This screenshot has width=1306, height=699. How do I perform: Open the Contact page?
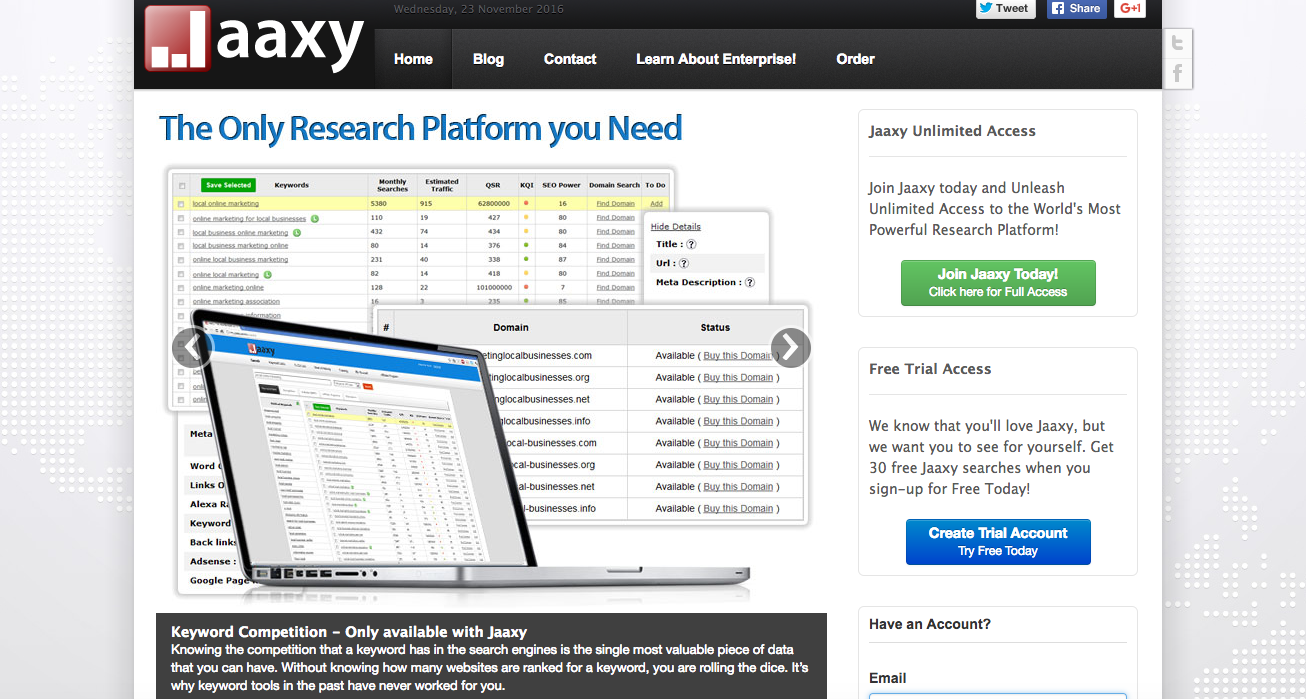[x=570, y=59]
